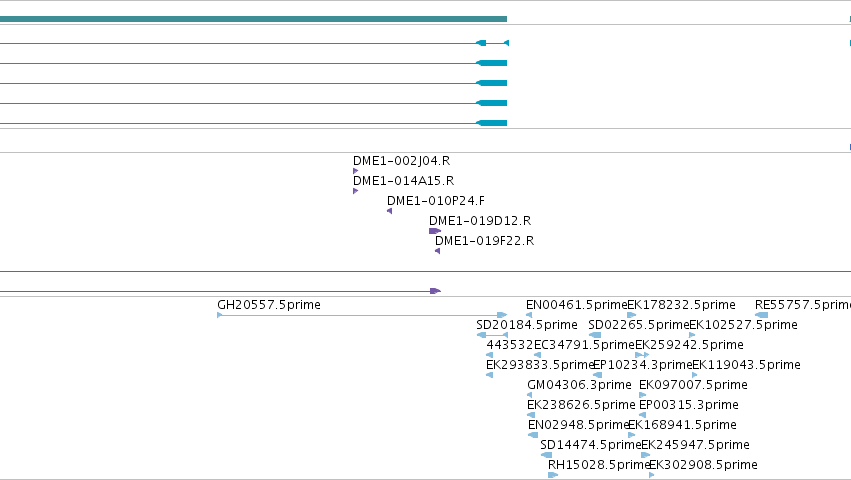Select the EP00315.3prime label
This screenshot has width=851, height=480.
click(689, 405)
